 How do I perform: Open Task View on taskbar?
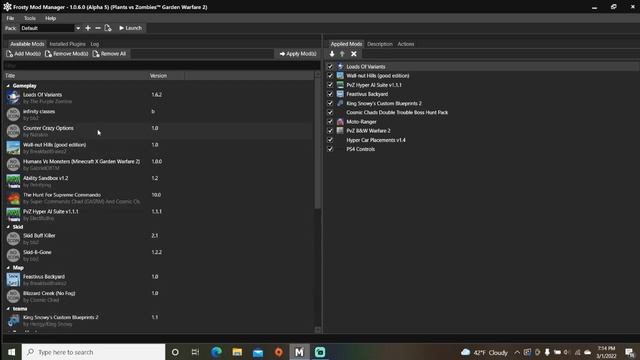(x=196, y=352)
